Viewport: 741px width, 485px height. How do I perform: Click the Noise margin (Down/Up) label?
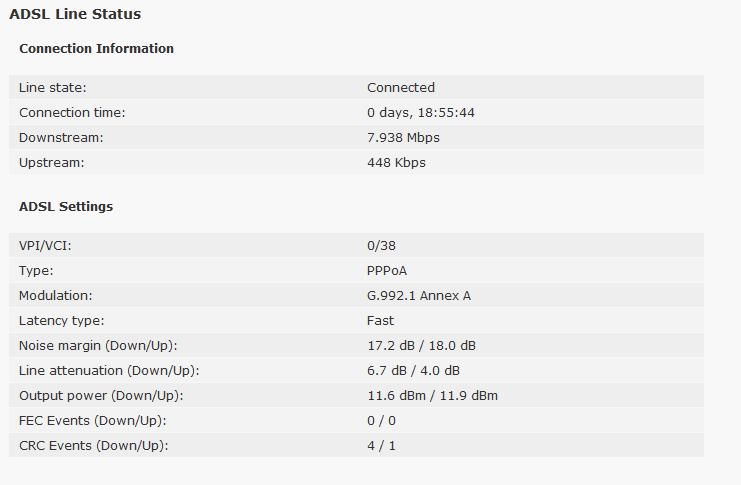coord(98,346)
